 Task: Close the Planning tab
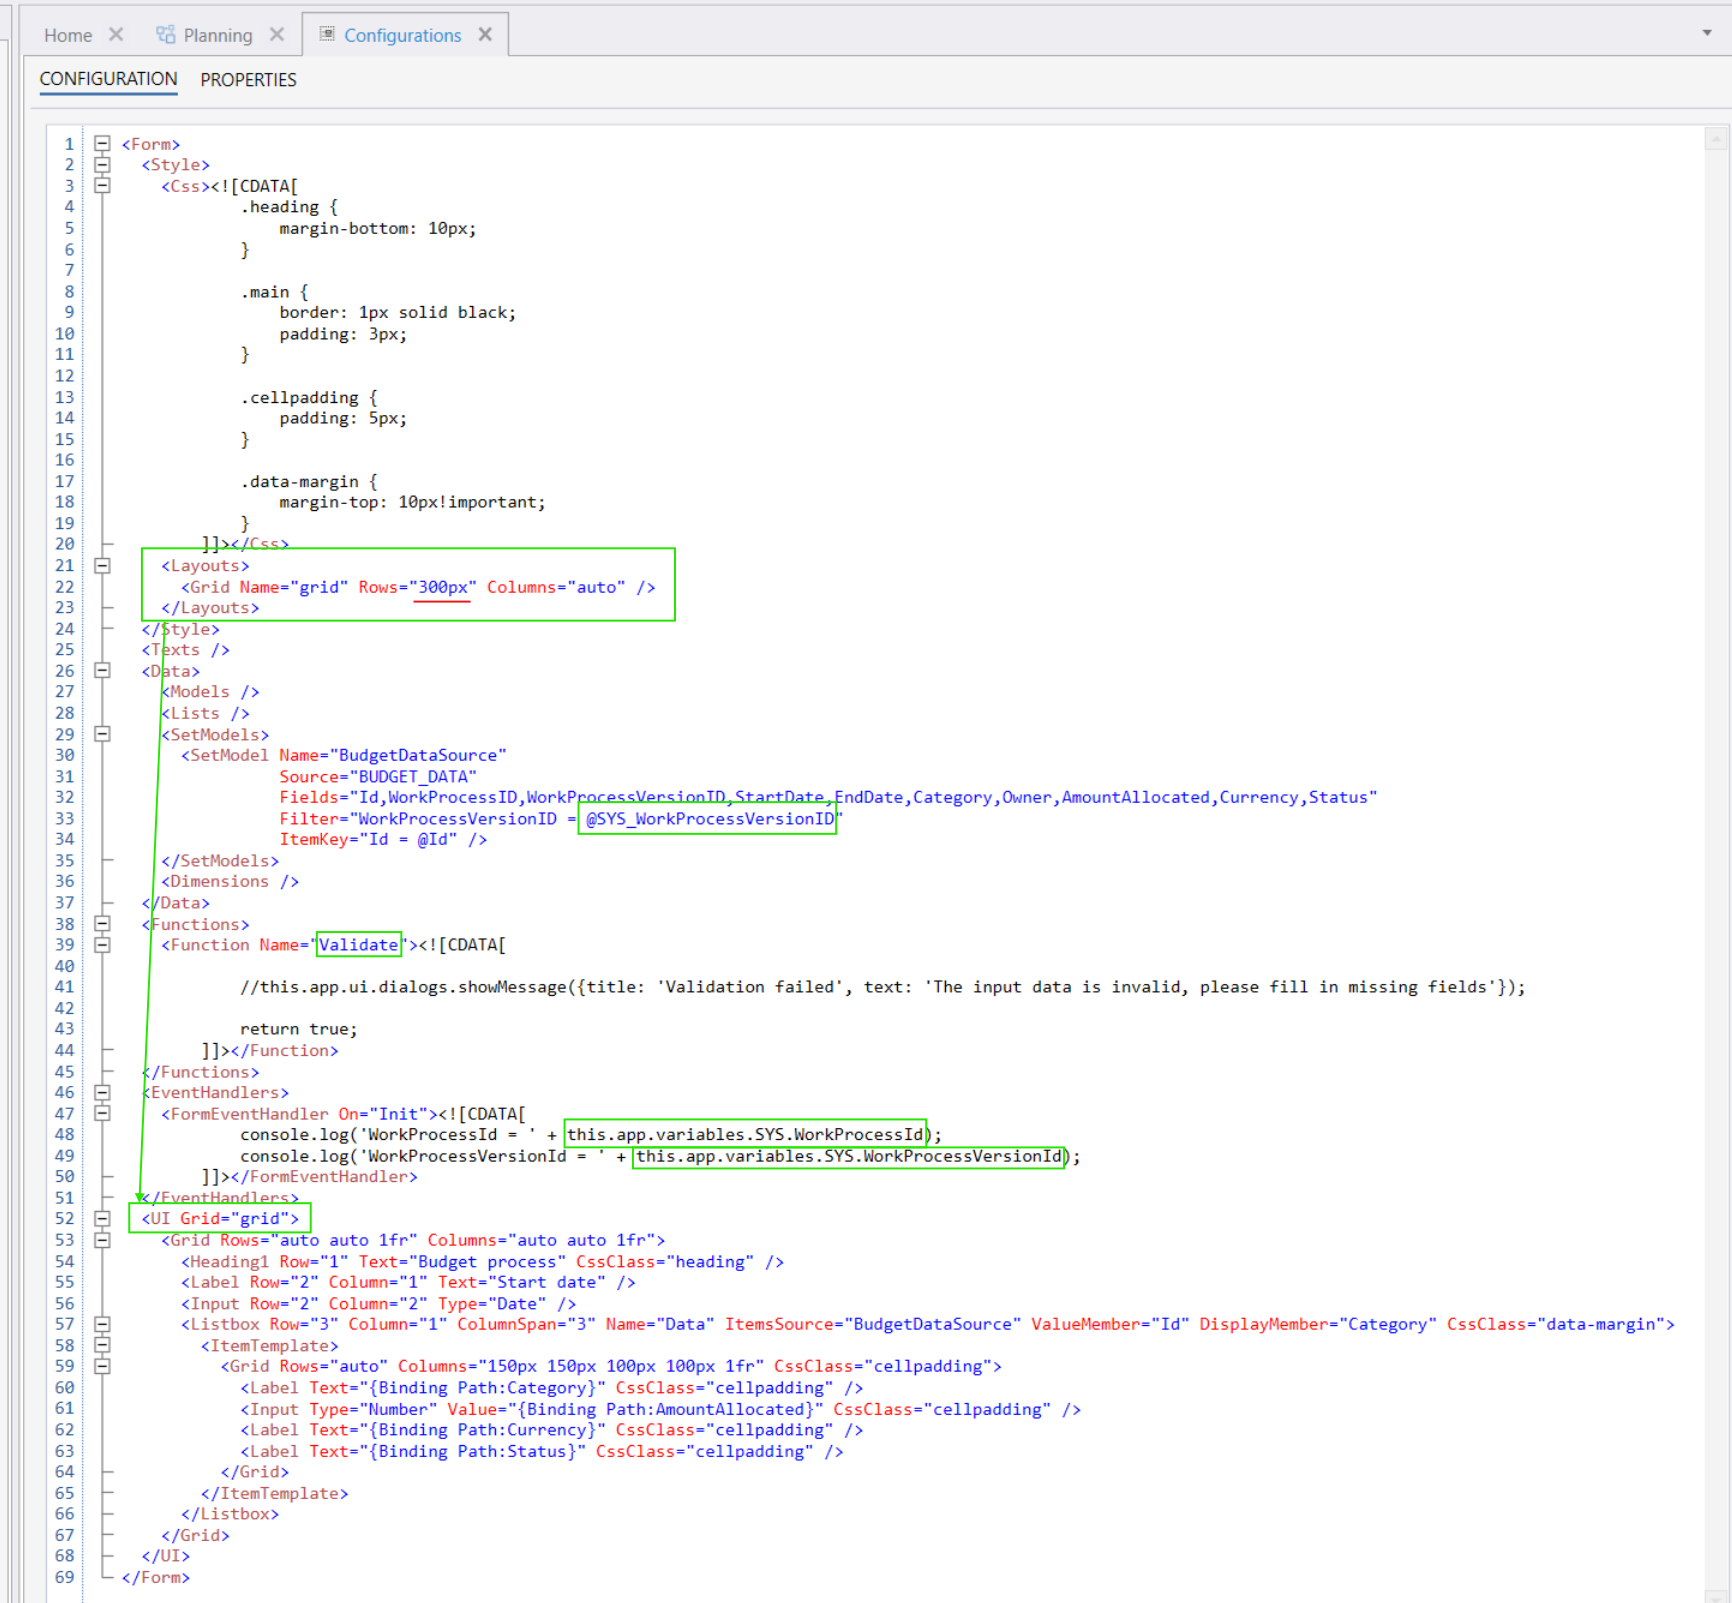tap(277, 34)
